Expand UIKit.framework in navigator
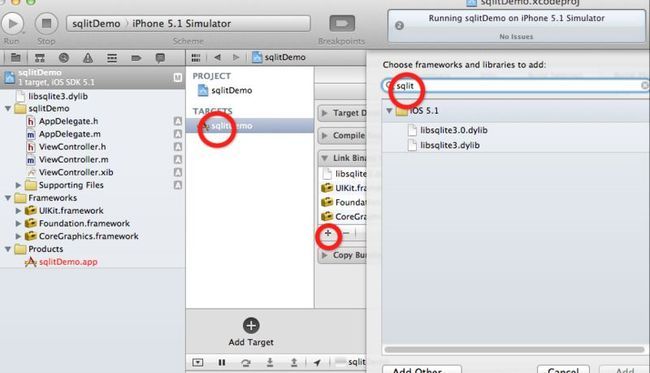Image resolution: width=650 pixels, height=373 pixels. pos(18,211)
